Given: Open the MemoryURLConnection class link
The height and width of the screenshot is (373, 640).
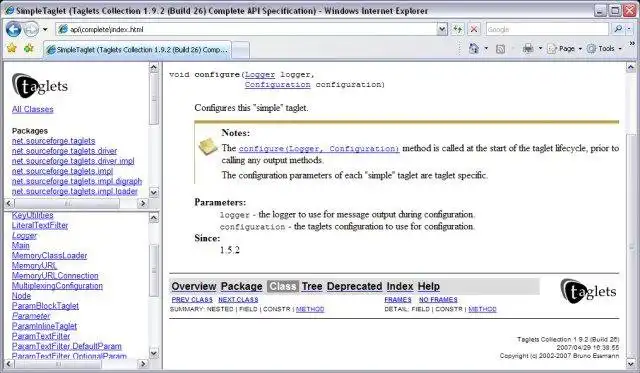Looking at the screenshot, I should (x=55, y=276).
